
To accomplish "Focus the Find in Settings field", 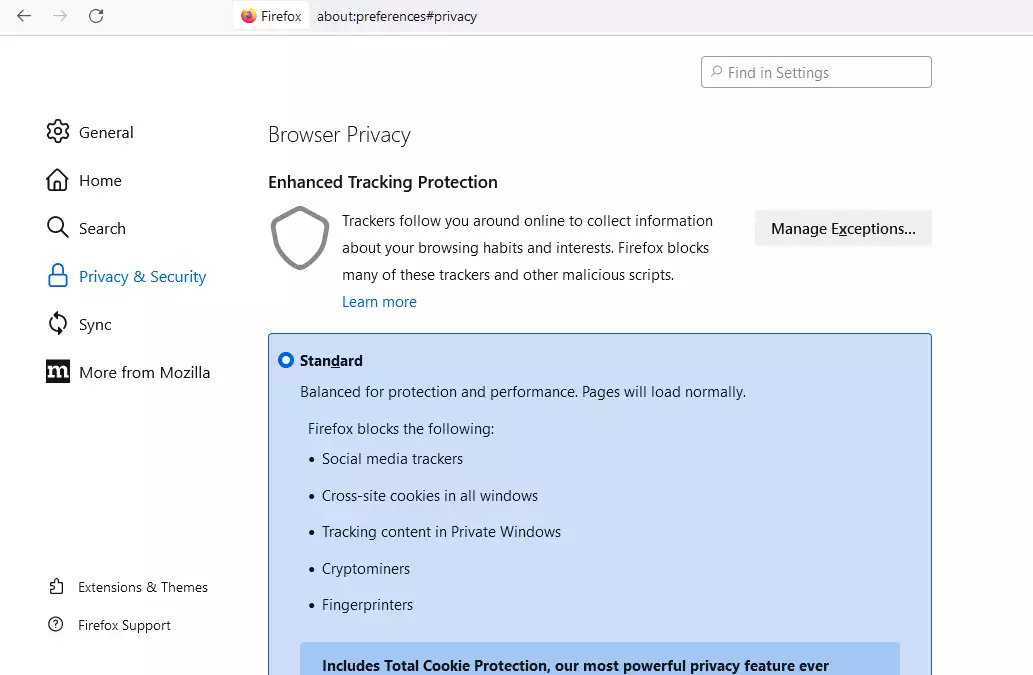I will pos(816,72).
